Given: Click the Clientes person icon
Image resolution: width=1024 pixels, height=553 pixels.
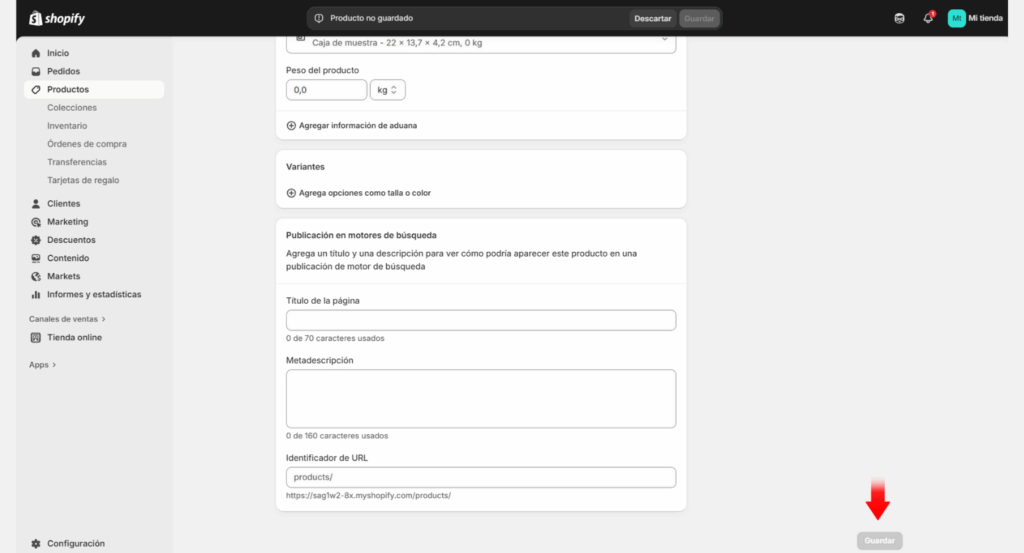Looking at the screenshot, I should 37,204.
